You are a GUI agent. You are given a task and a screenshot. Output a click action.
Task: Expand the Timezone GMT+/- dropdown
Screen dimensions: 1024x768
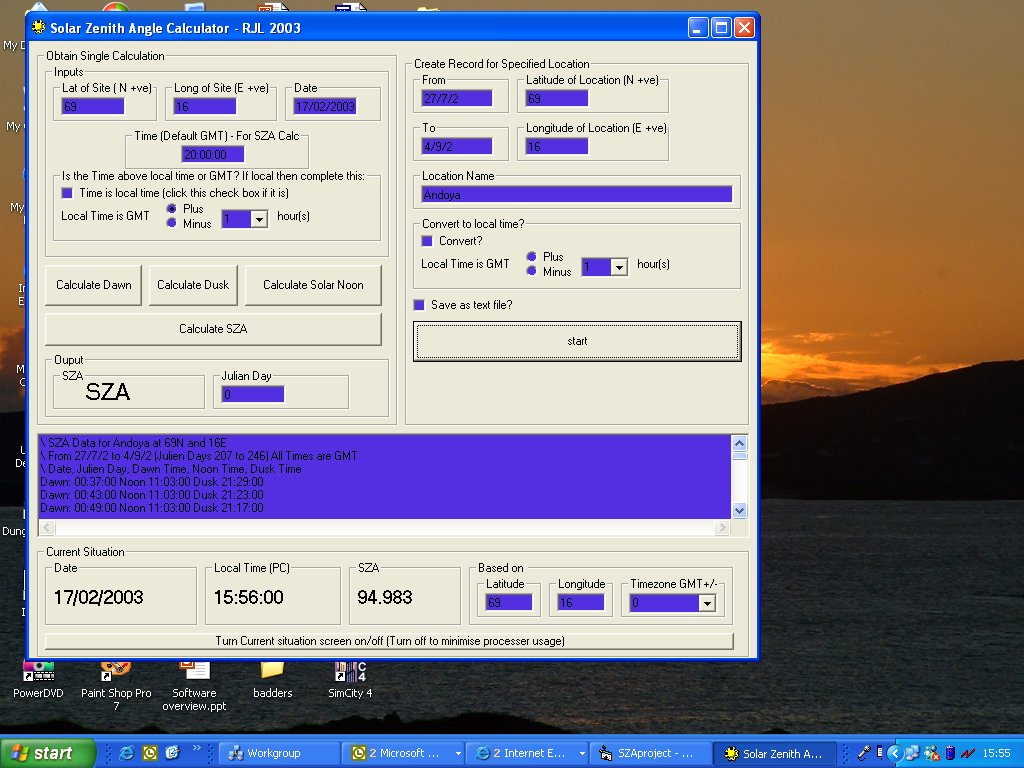tap(708, 603)
